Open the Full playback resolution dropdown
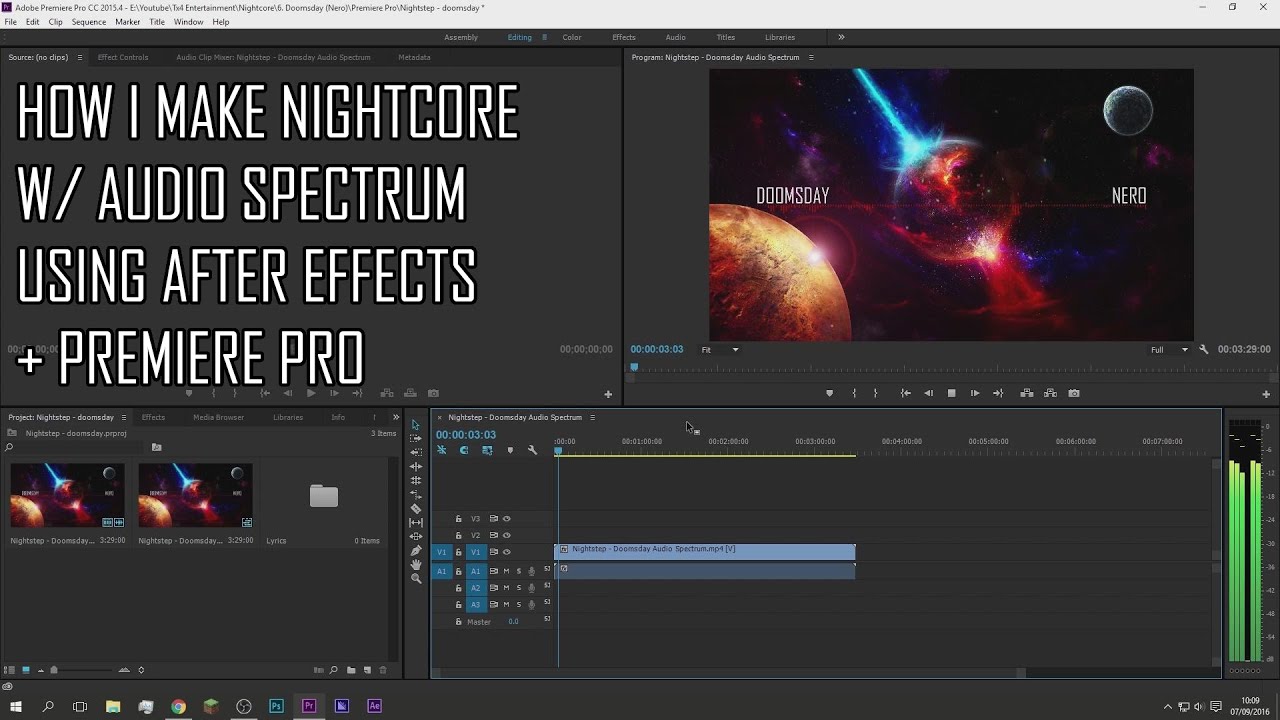1280x720 pixels. [x=1169, y=350]
